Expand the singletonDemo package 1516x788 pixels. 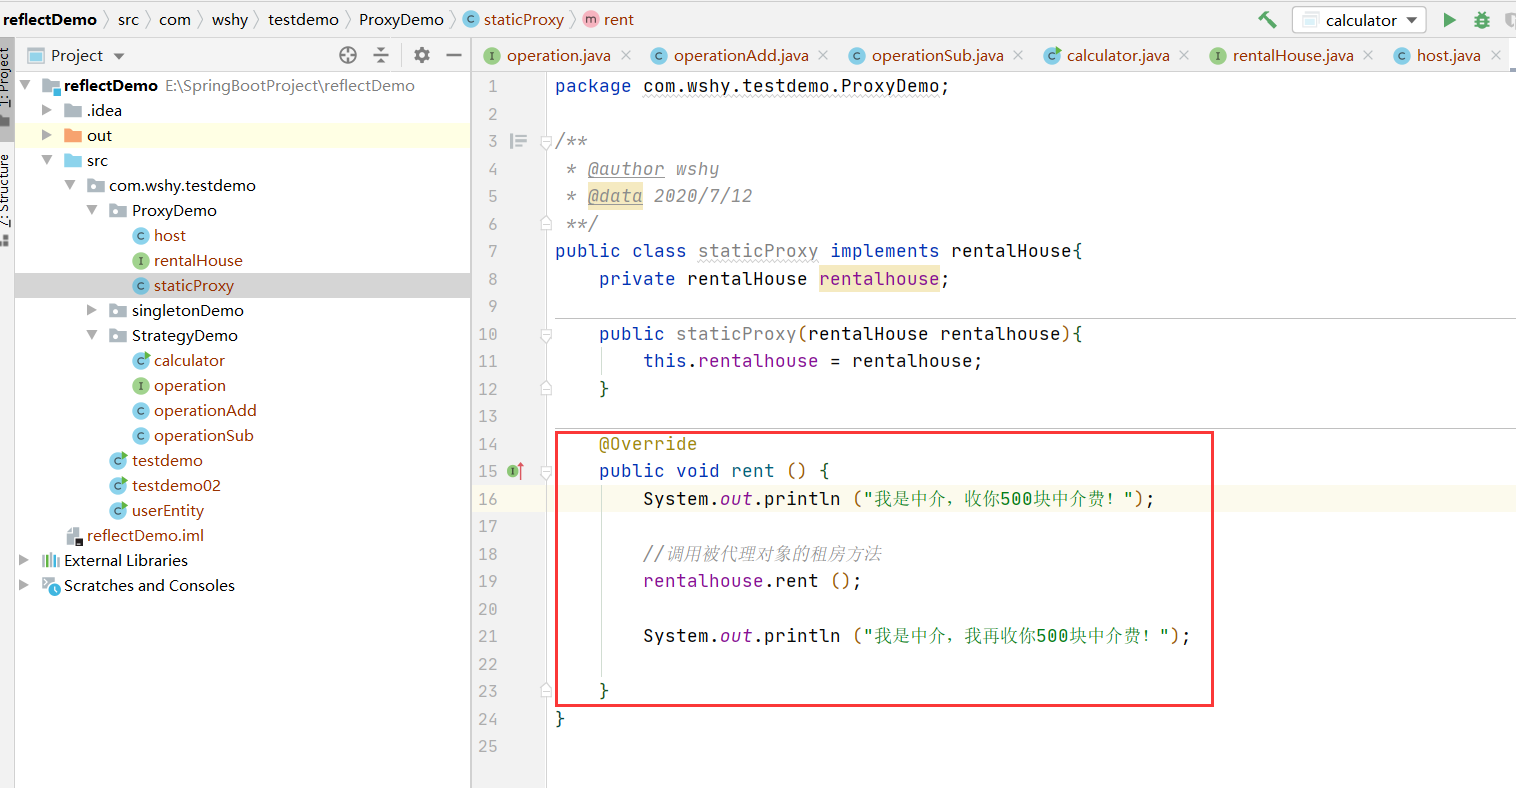(x=92, y=310)
